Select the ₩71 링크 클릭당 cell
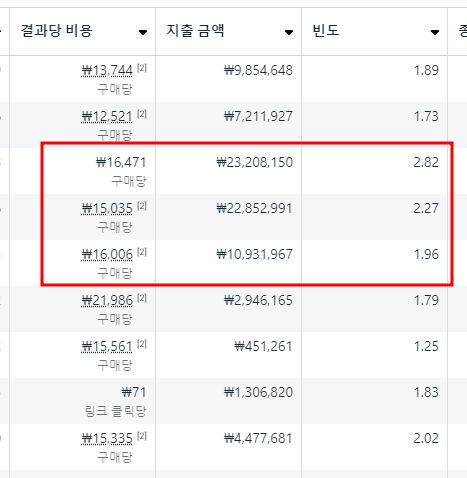The image size is (467, 478). [x=83, y=401]
